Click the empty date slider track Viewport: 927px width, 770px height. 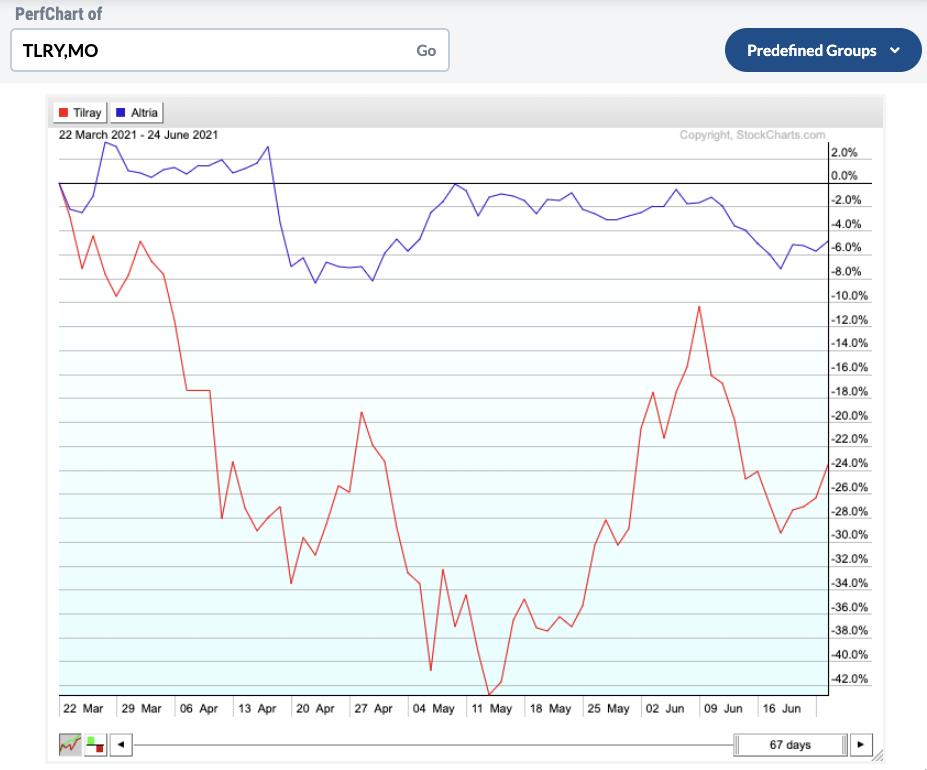click(430, 744)
